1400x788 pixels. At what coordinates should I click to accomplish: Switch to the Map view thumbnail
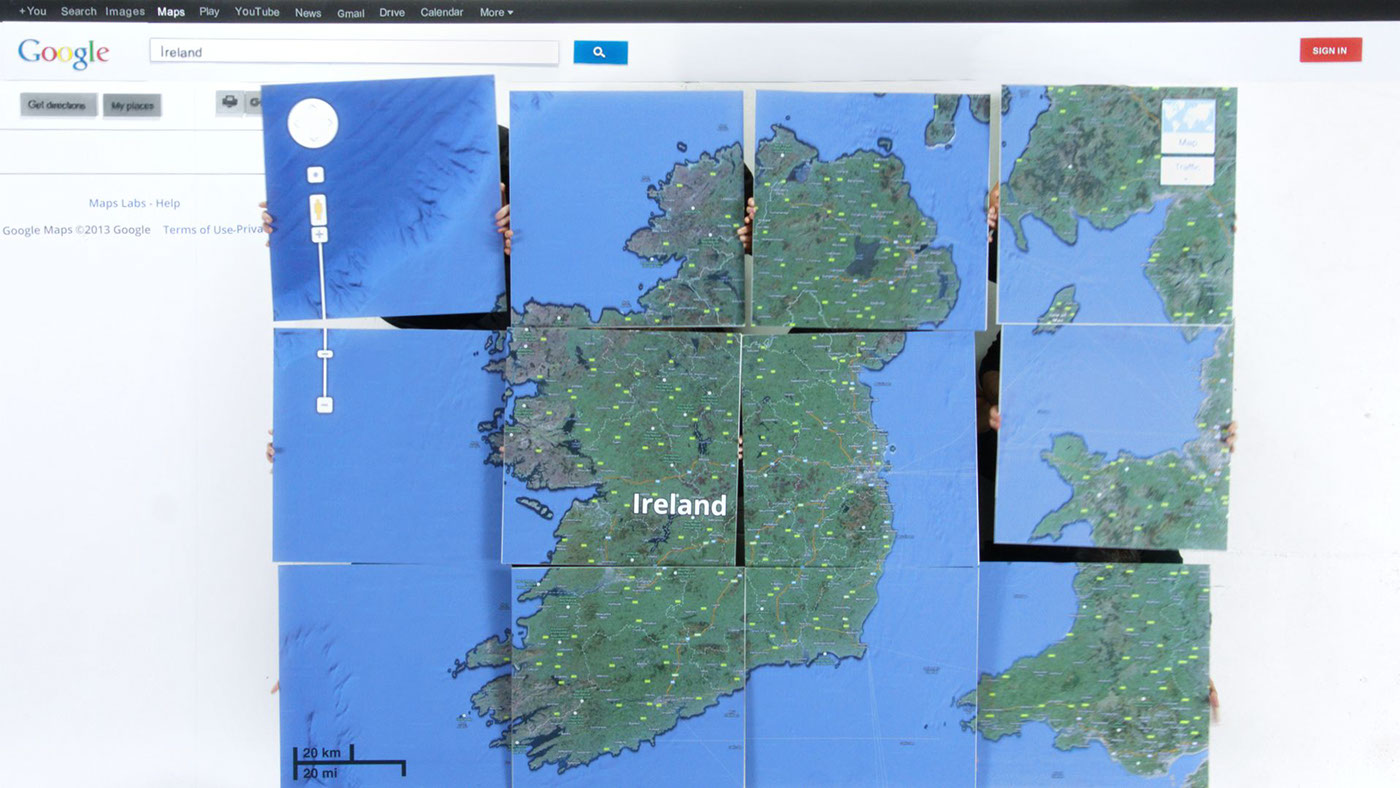(1187, 125)
